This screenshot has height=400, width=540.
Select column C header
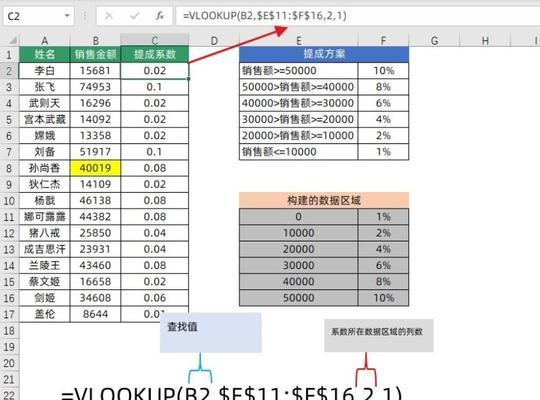click(x=155, y=40)
